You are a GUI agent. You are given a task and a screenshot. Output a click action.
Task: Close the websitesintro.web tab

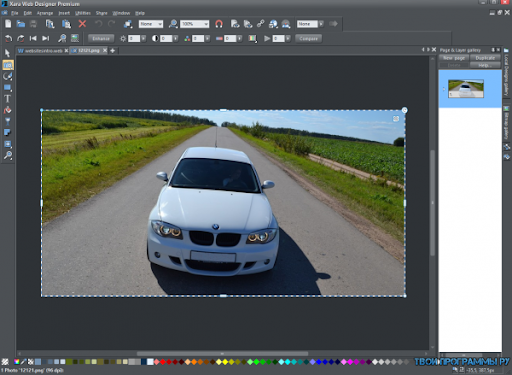(66, 51)
